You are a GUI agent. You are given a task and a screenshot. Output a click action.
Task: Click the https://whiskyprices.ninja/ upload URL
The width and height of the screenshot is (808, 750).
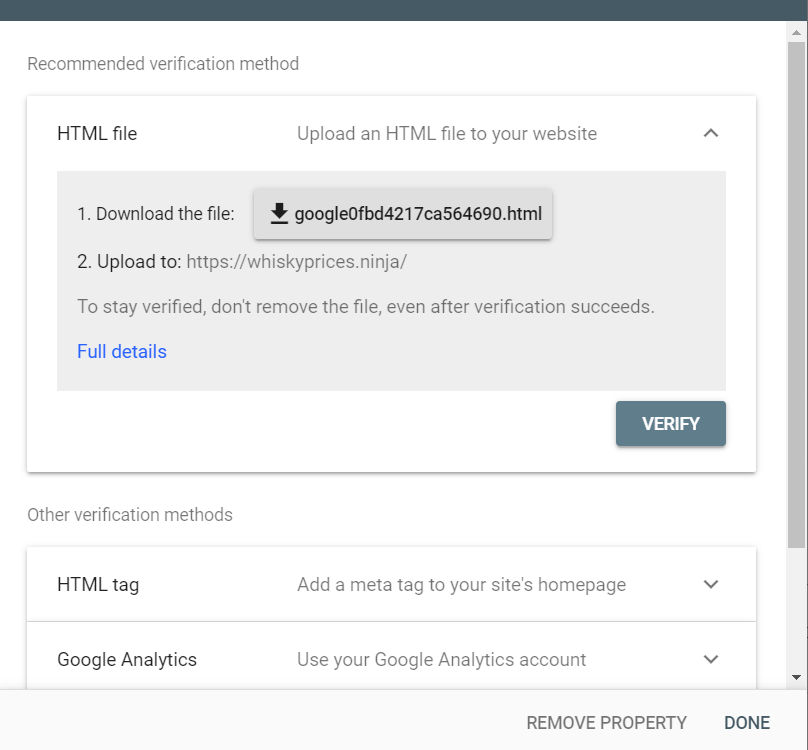tap(297, 262)
